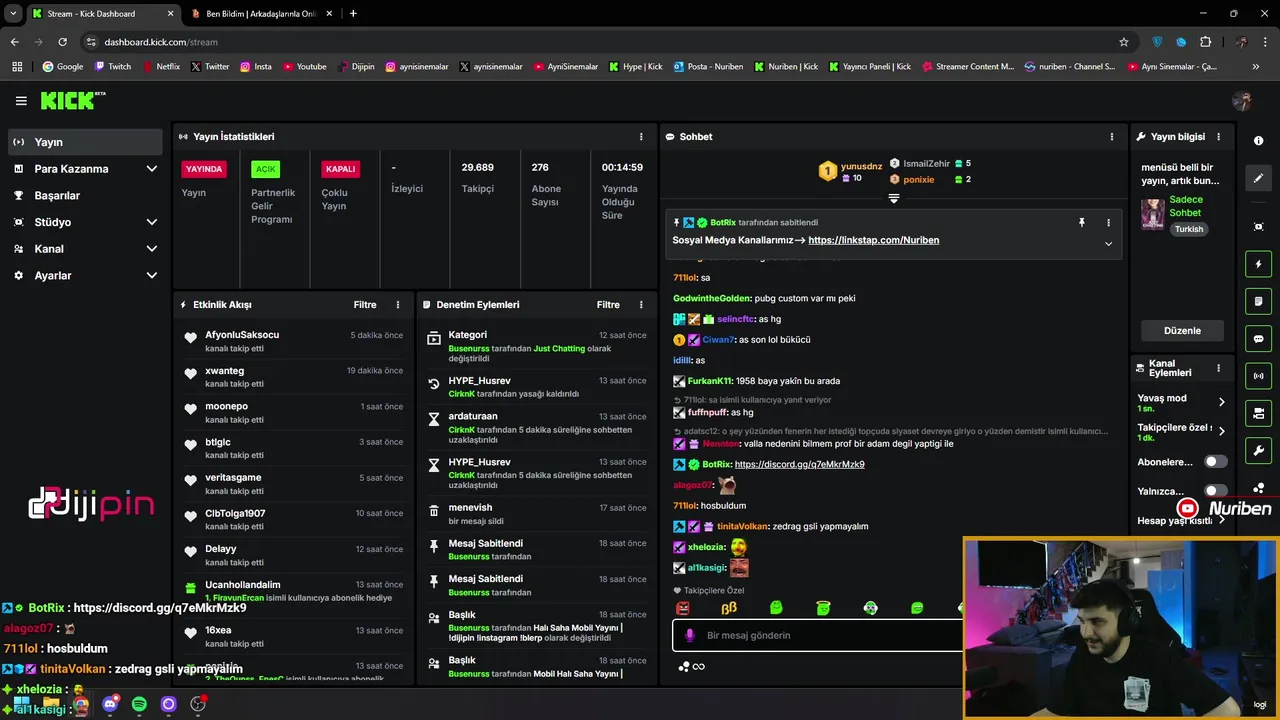Expand the Para Kazanma sidebar section
Screen dimensions: 1280x720
tap(152, 169)
